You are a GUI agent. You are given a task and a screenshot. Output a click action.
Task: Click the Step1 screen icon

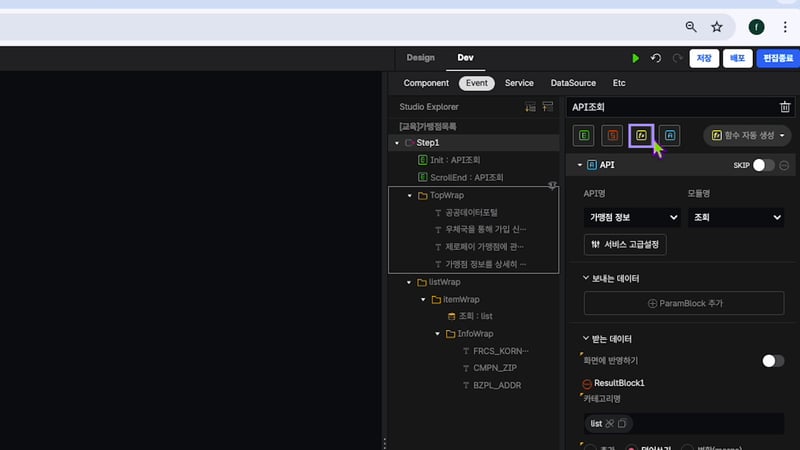tap(409, 143)
